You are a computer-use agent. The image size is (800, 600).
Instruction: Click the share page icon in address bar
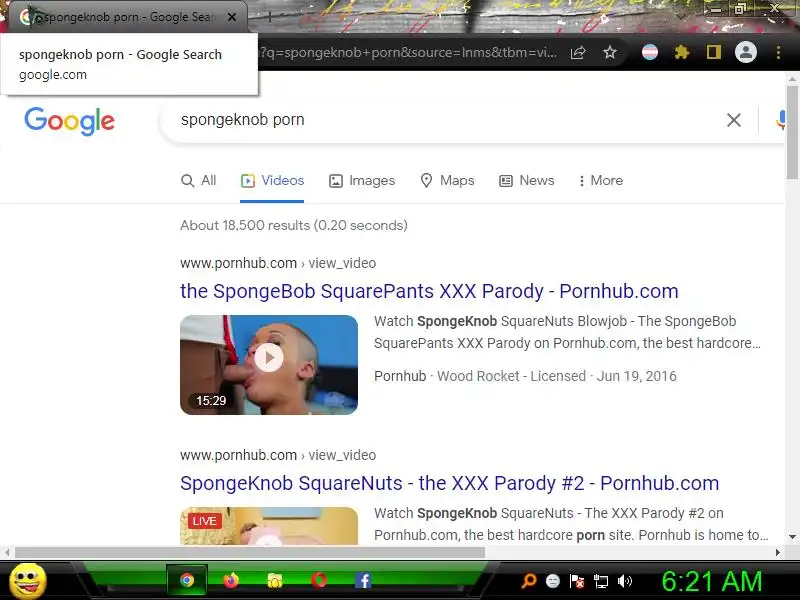[x=578, y=53]
